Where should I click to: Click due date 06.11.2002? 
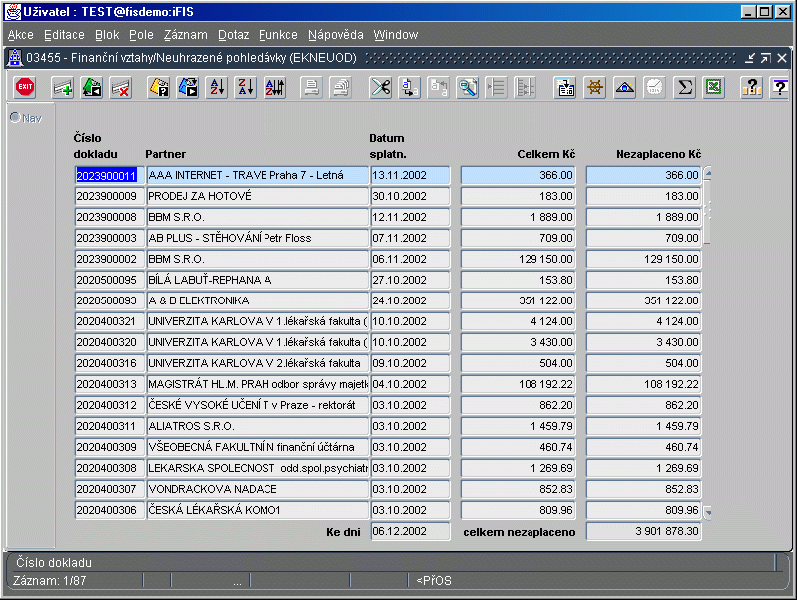pos(410,259)
